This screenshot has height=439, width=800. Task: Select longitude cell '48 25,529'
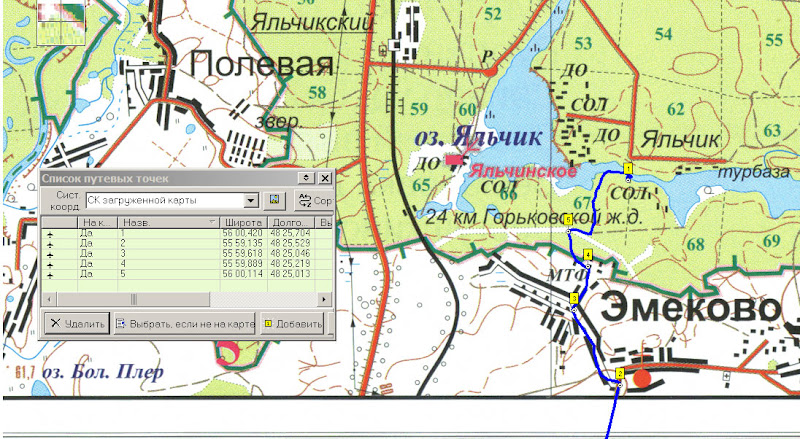click(290, 243)
